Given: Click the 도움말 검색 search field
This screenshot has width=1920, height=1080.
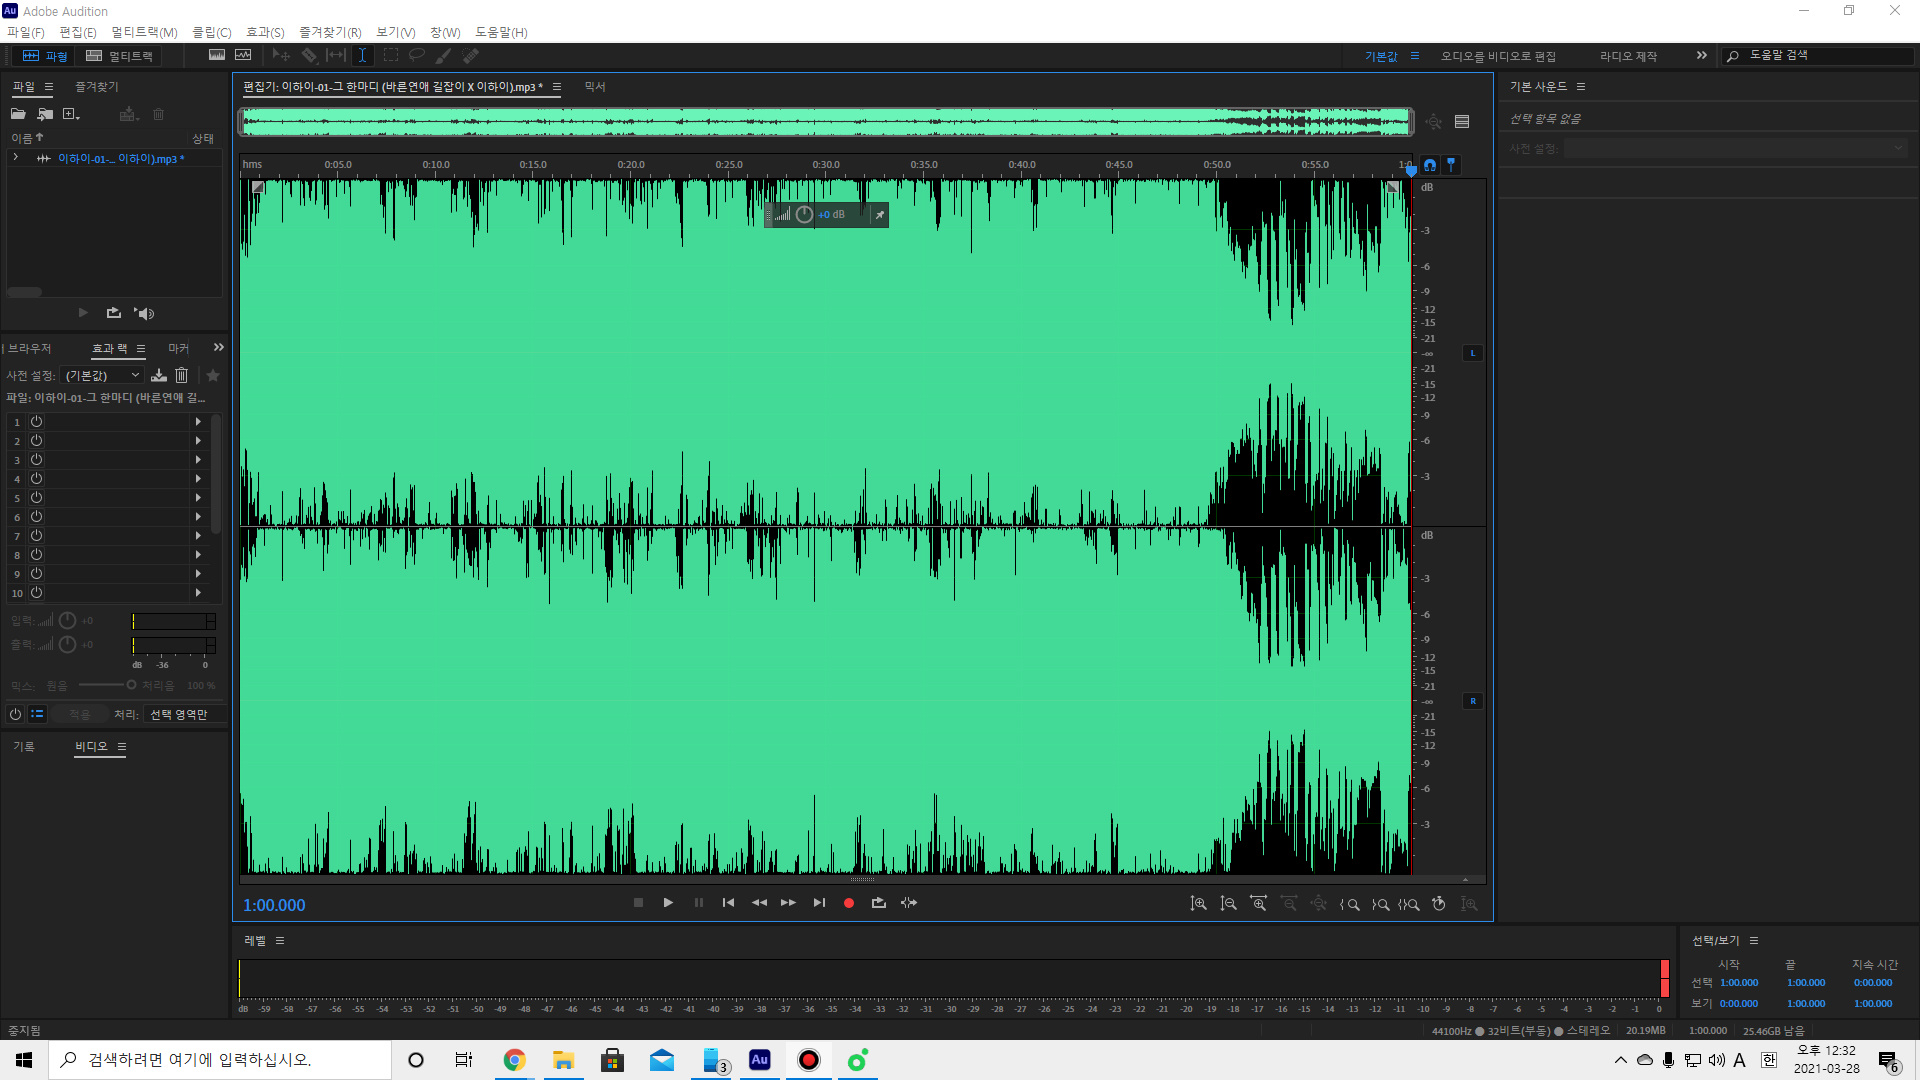Looking at the screenshot, I should coord(1820,56).
